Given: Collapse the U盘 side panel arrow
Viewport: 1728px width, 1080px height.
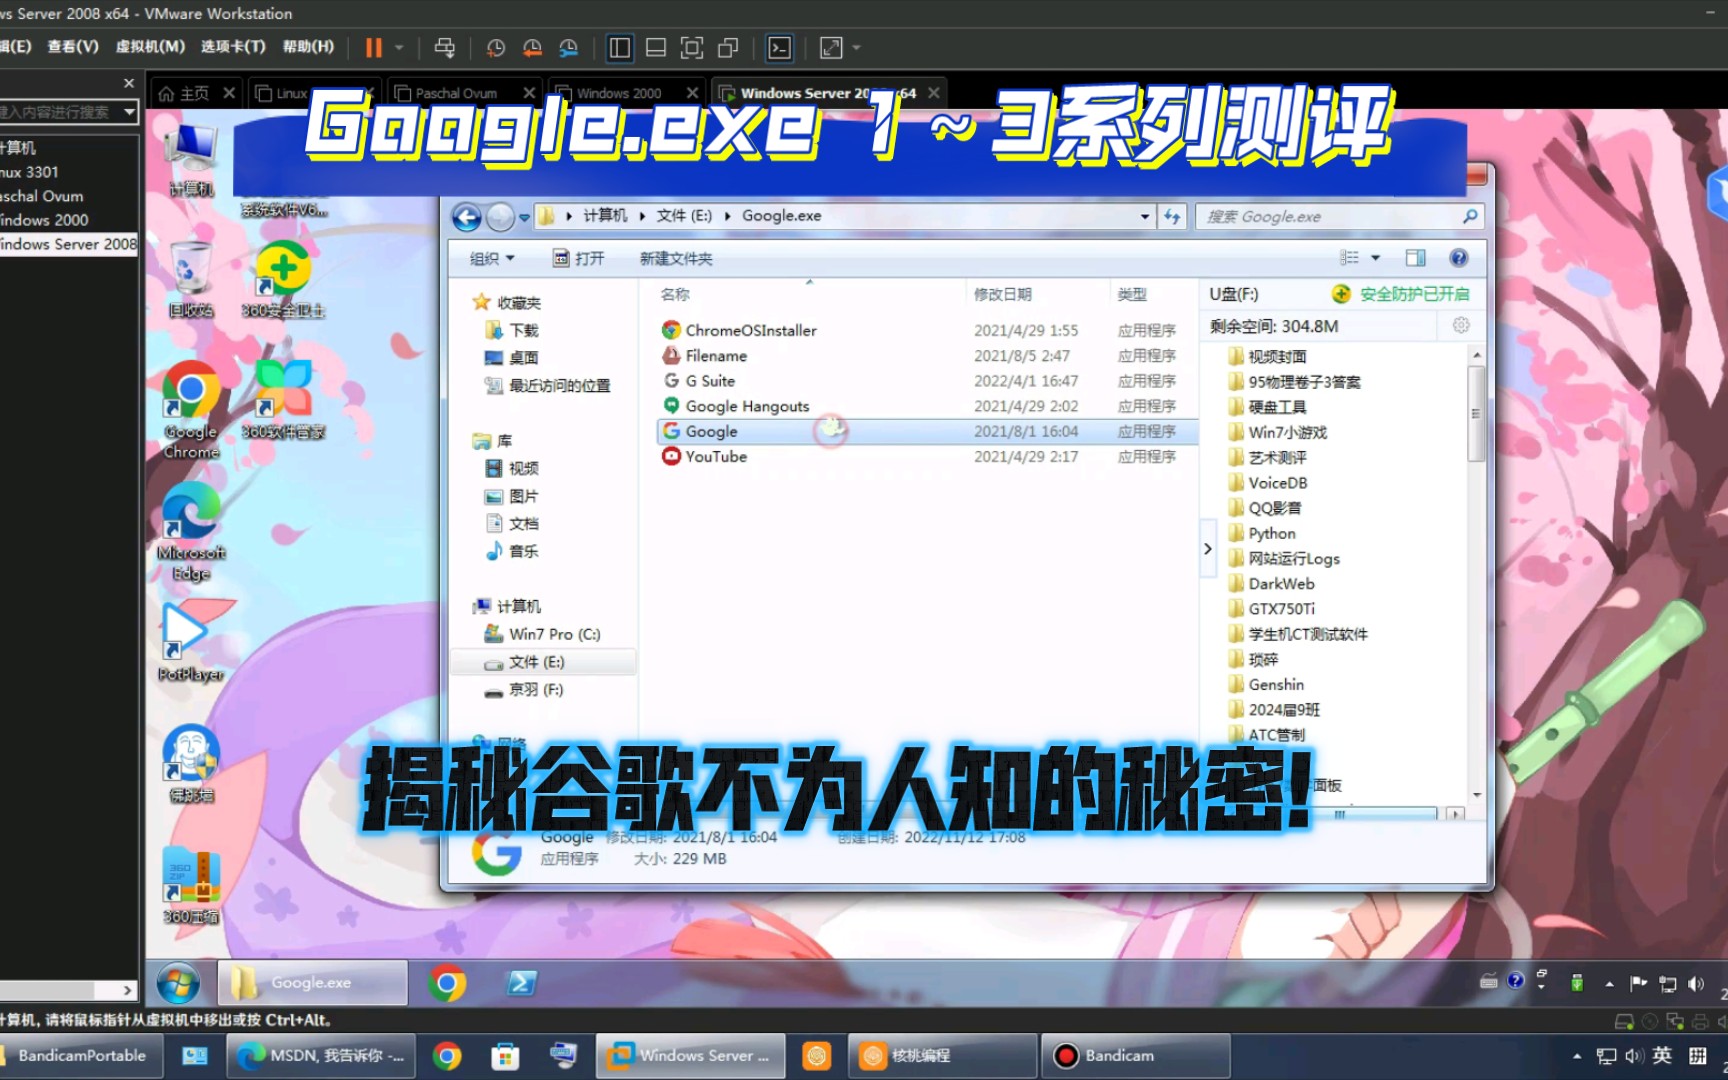Looking at the screenshot, I should (1208, 548).
